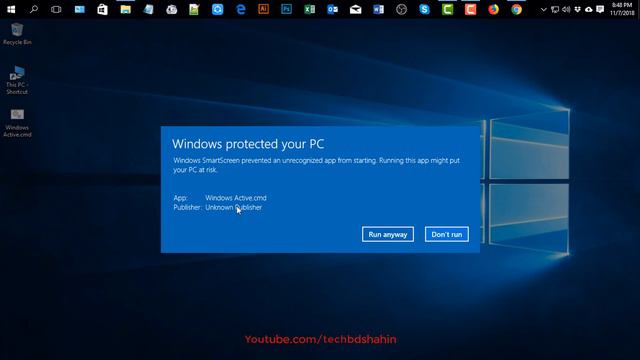Launch Firefox from the taskbar
The height and width of the screenshot is (360, 640).
click(493, 9)
